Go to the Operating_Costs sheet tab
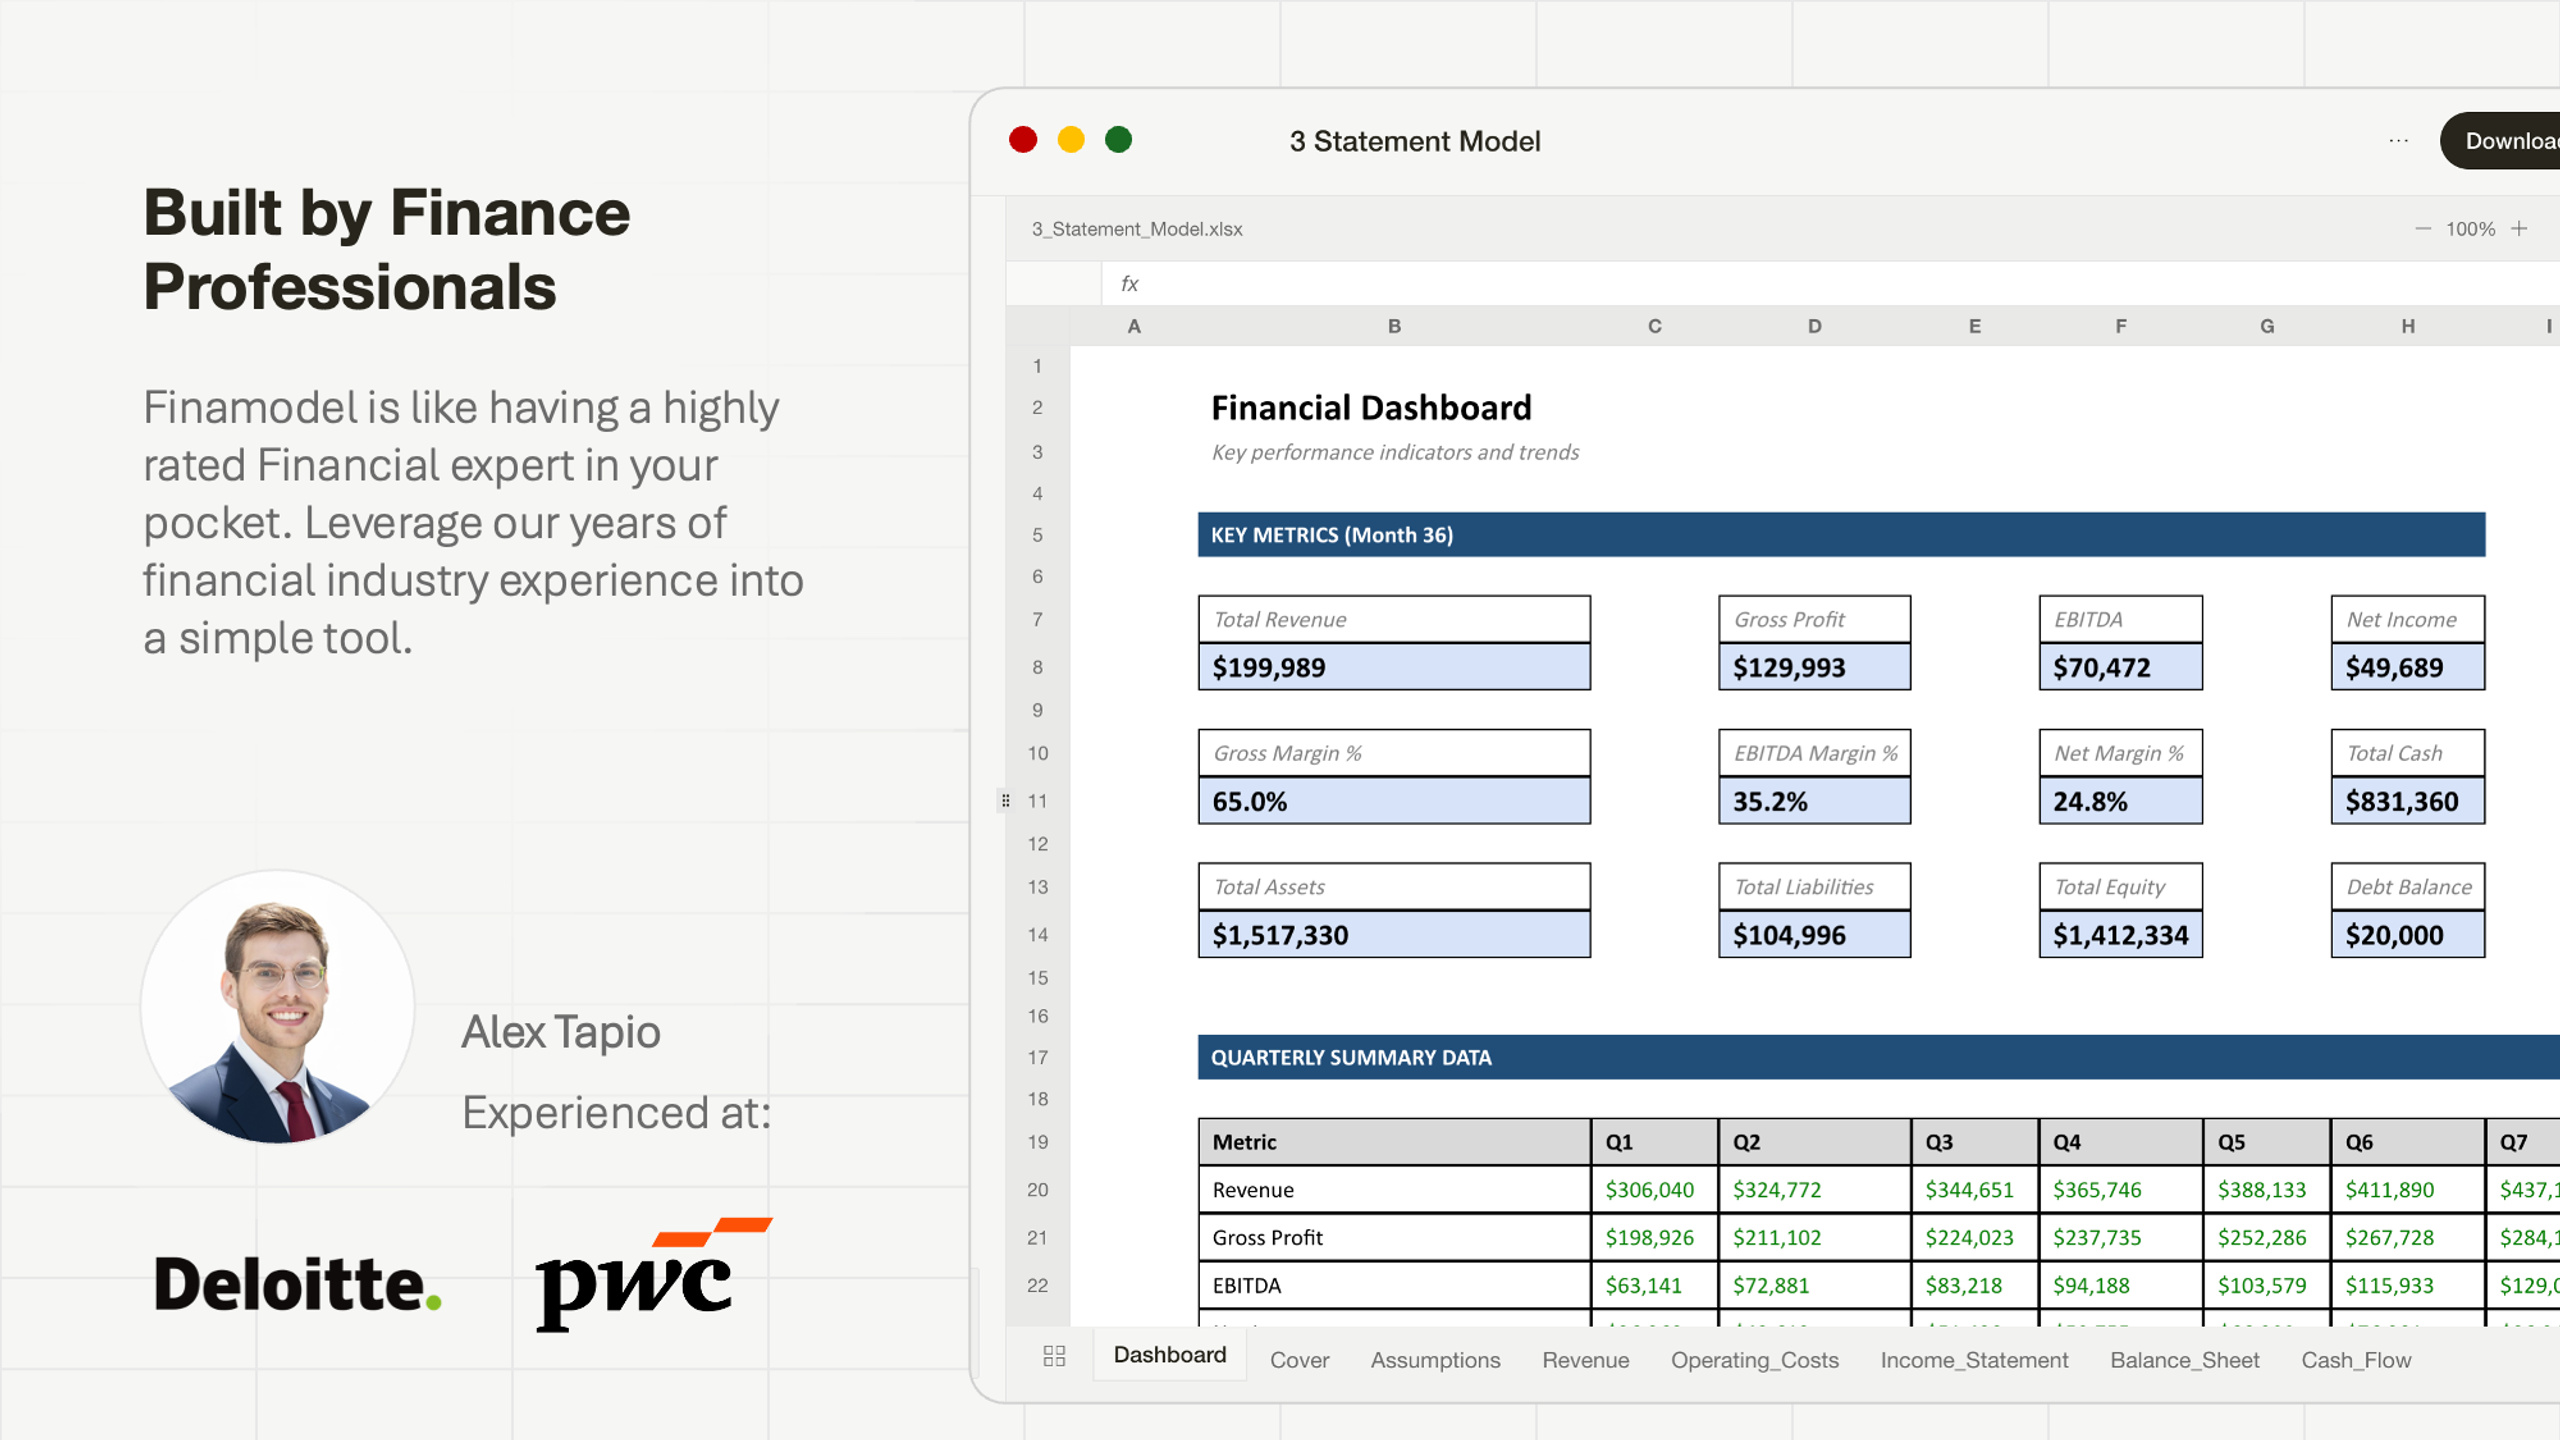Viewport: 2560px width, 1440px height. [x=1754, y=1360]
